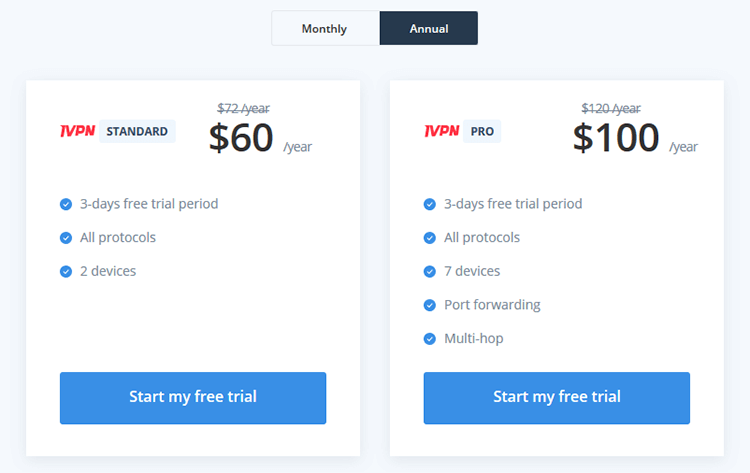This screenshot has width=750, height=473.
Task: Click checkmark beside 2 devices
Action: click(x=66, y=272)
